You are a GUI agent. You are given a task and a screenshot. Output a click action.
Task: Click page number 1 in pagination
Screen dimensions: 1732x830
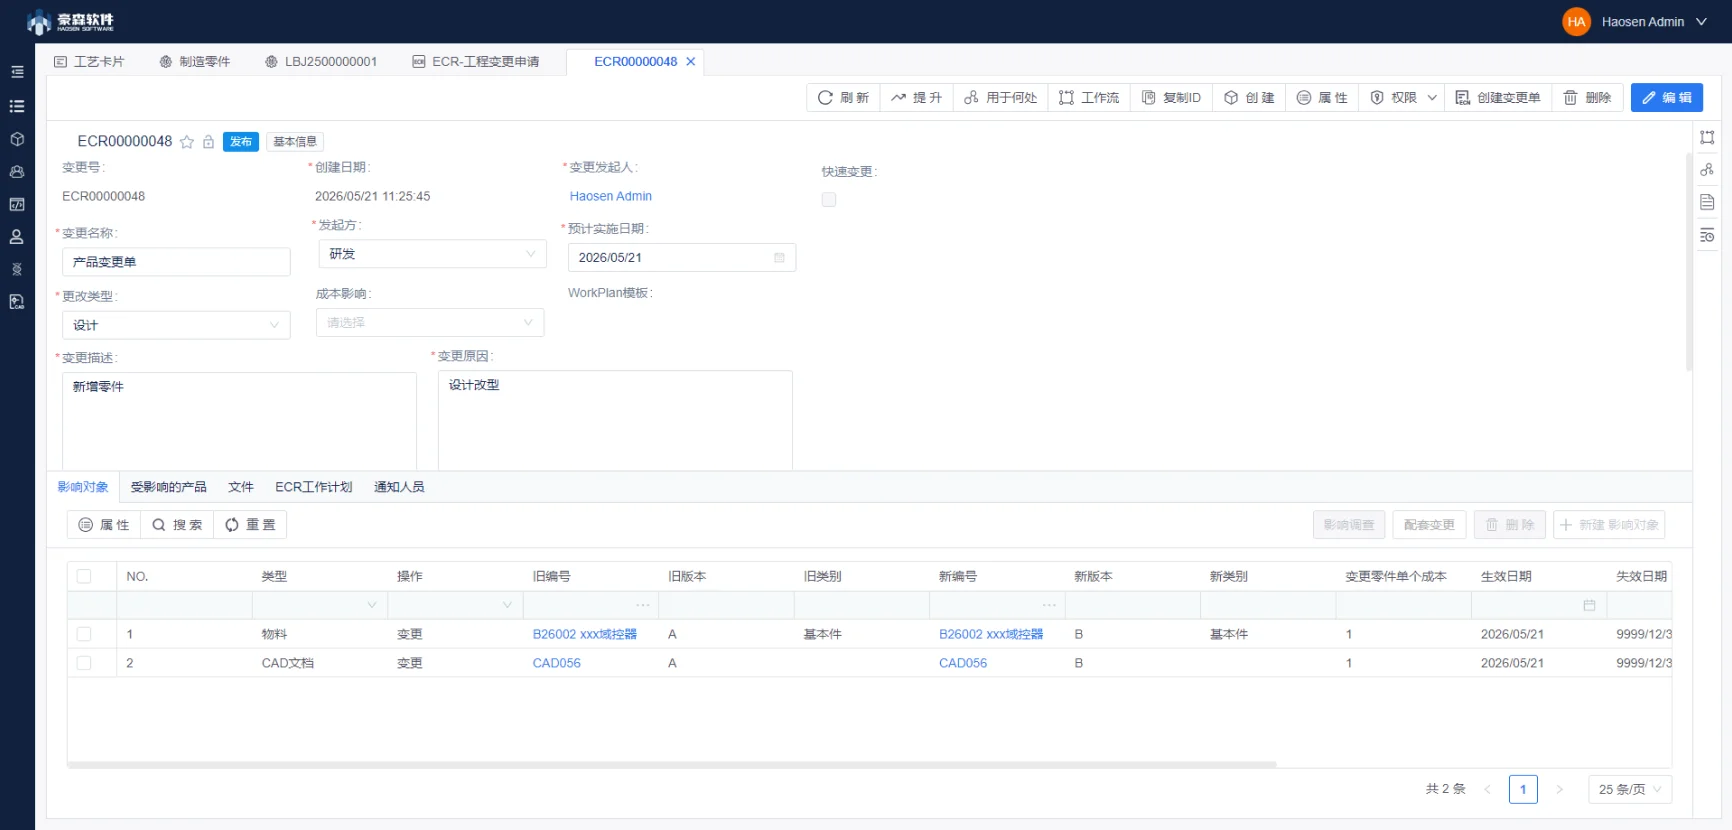[1523, 789]
